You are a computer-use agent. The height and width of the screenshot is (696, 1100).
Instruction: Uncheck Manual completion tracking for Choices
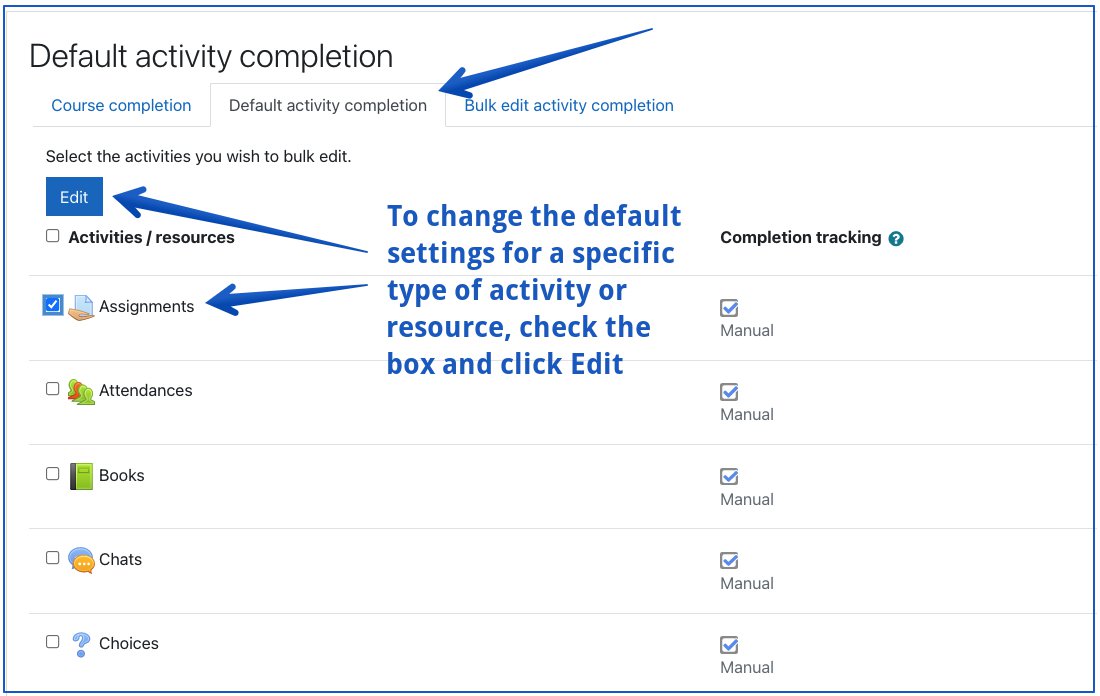pos(729,645)
